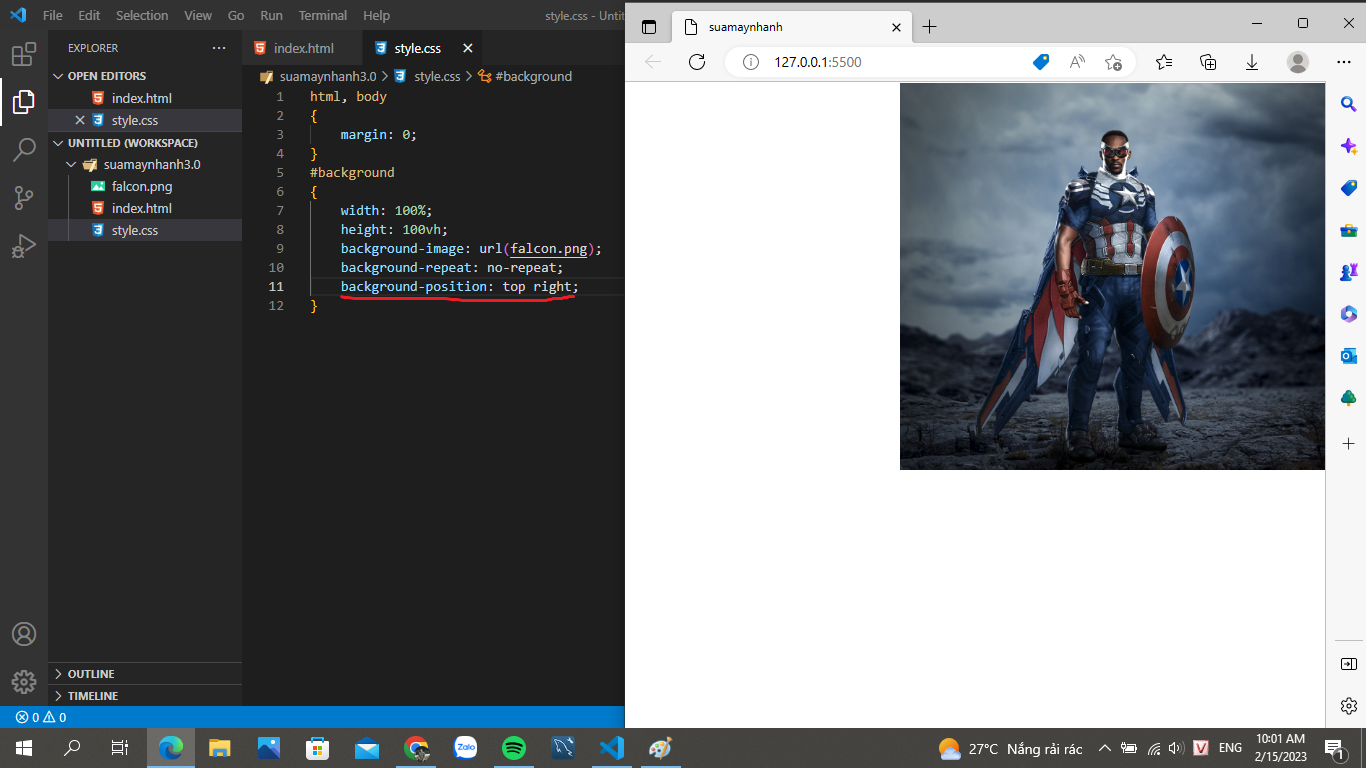Add a site to Edge sidebar
The width and height of the screenshot is (1366, 768).
[1348, 443]
